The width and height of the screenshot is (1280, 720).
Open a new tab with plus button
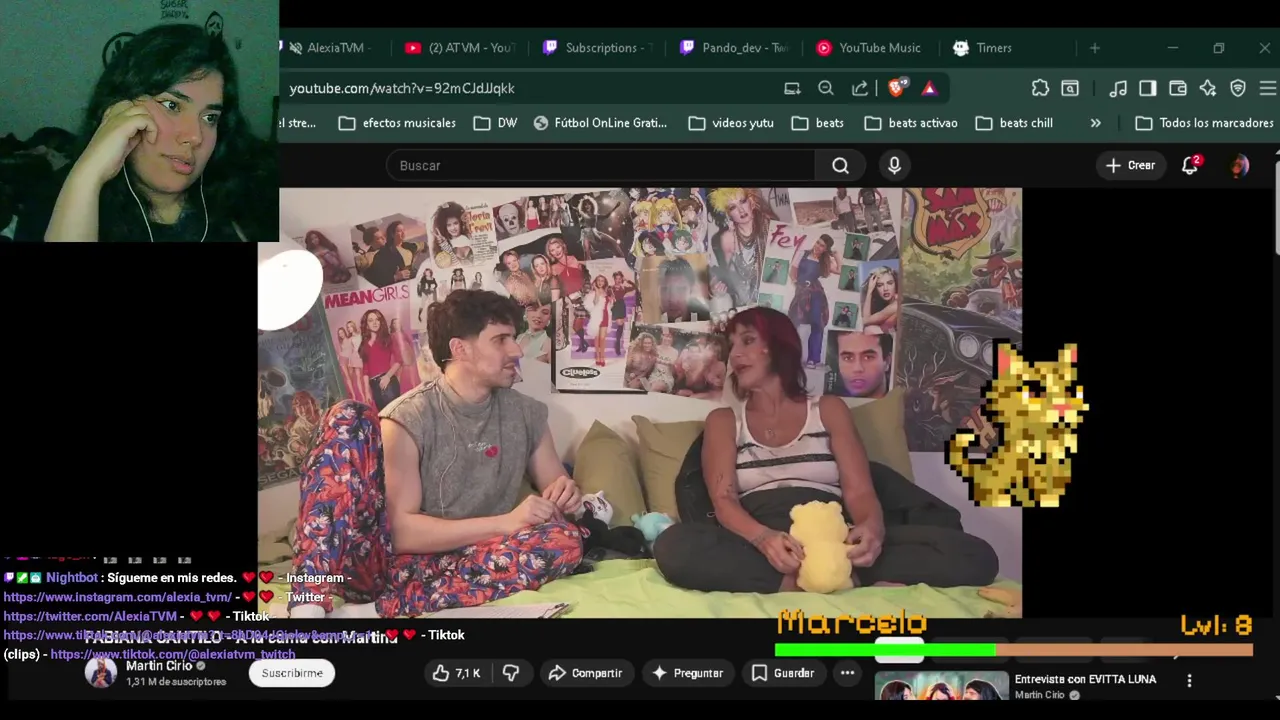tap(1095, 48)
